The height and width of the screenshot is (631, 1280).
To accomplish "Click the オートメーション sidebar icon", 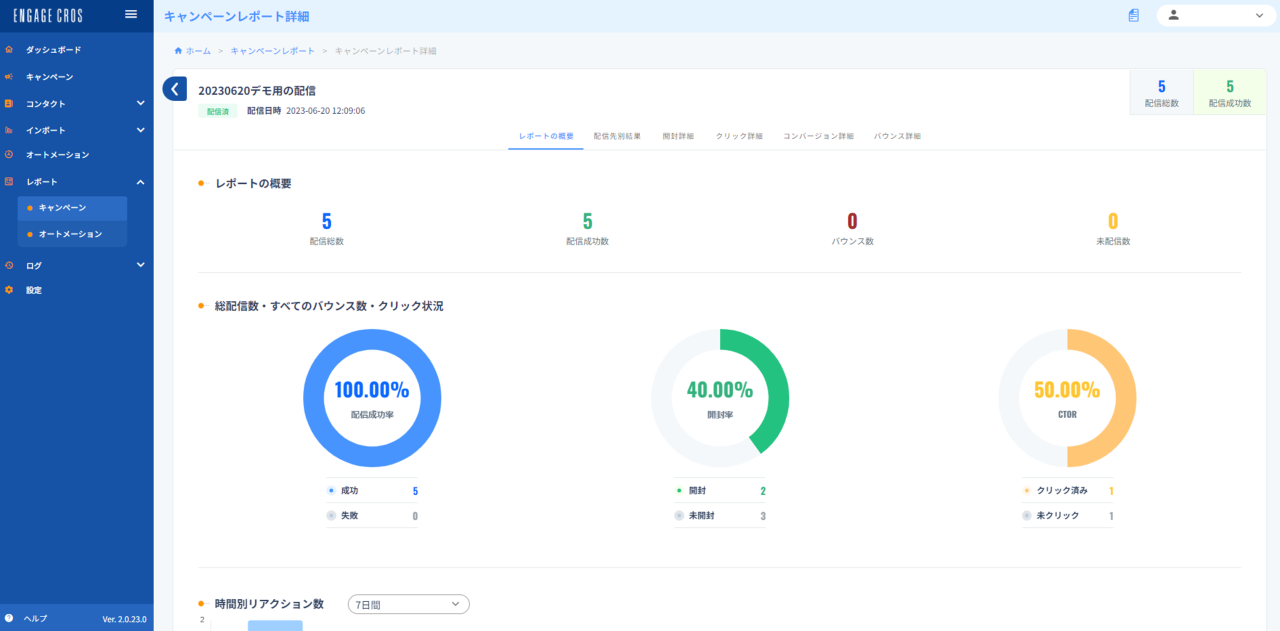I will (9, 155).
